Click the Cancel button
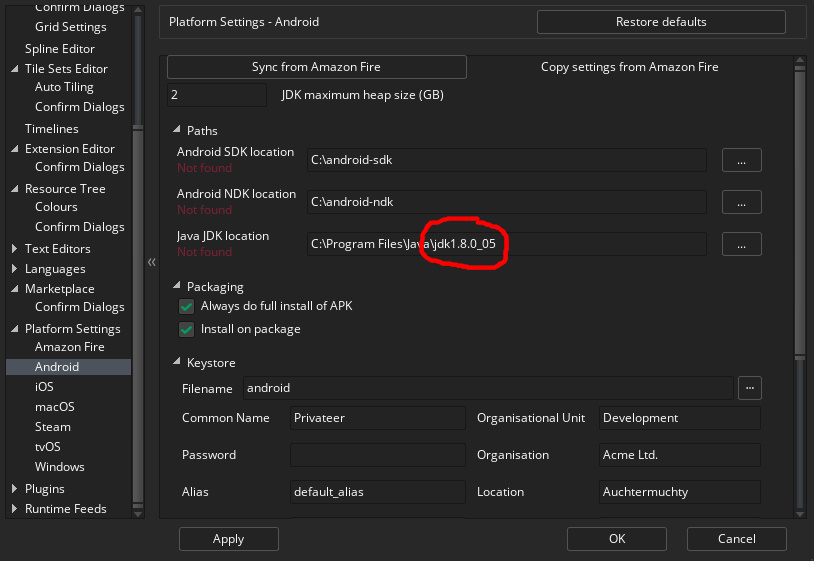The width and height of the screenshot is (814, 561). pyautogui.click(x=737, y=539)
